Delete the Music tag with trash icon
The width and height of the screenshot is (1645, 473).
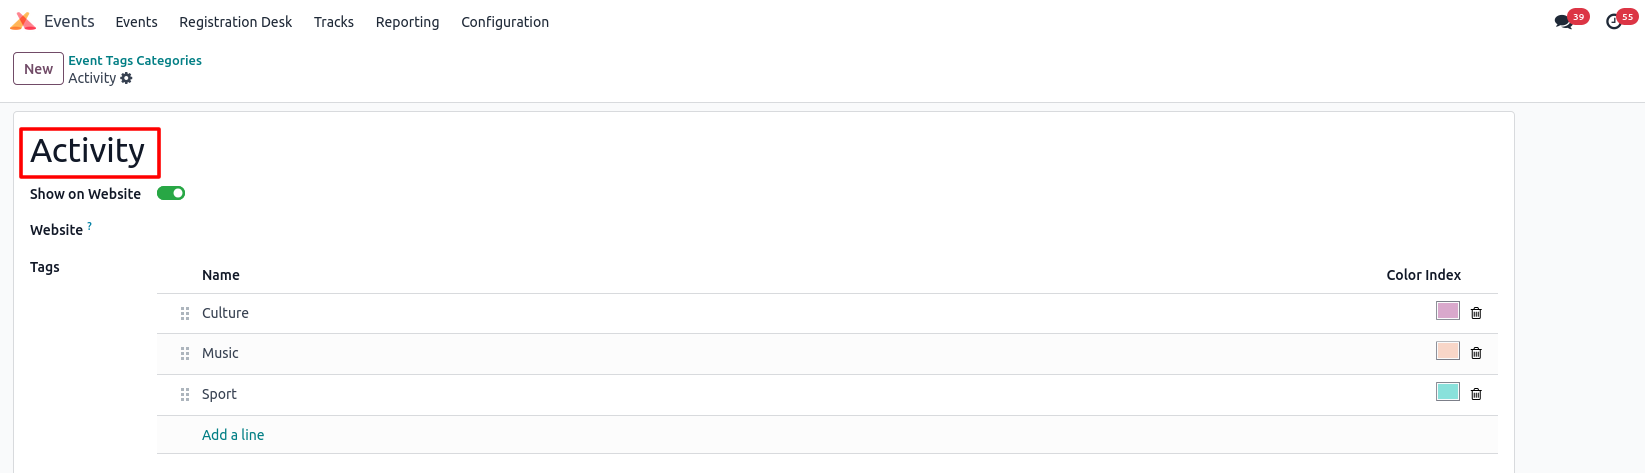tap(1476, 353)
